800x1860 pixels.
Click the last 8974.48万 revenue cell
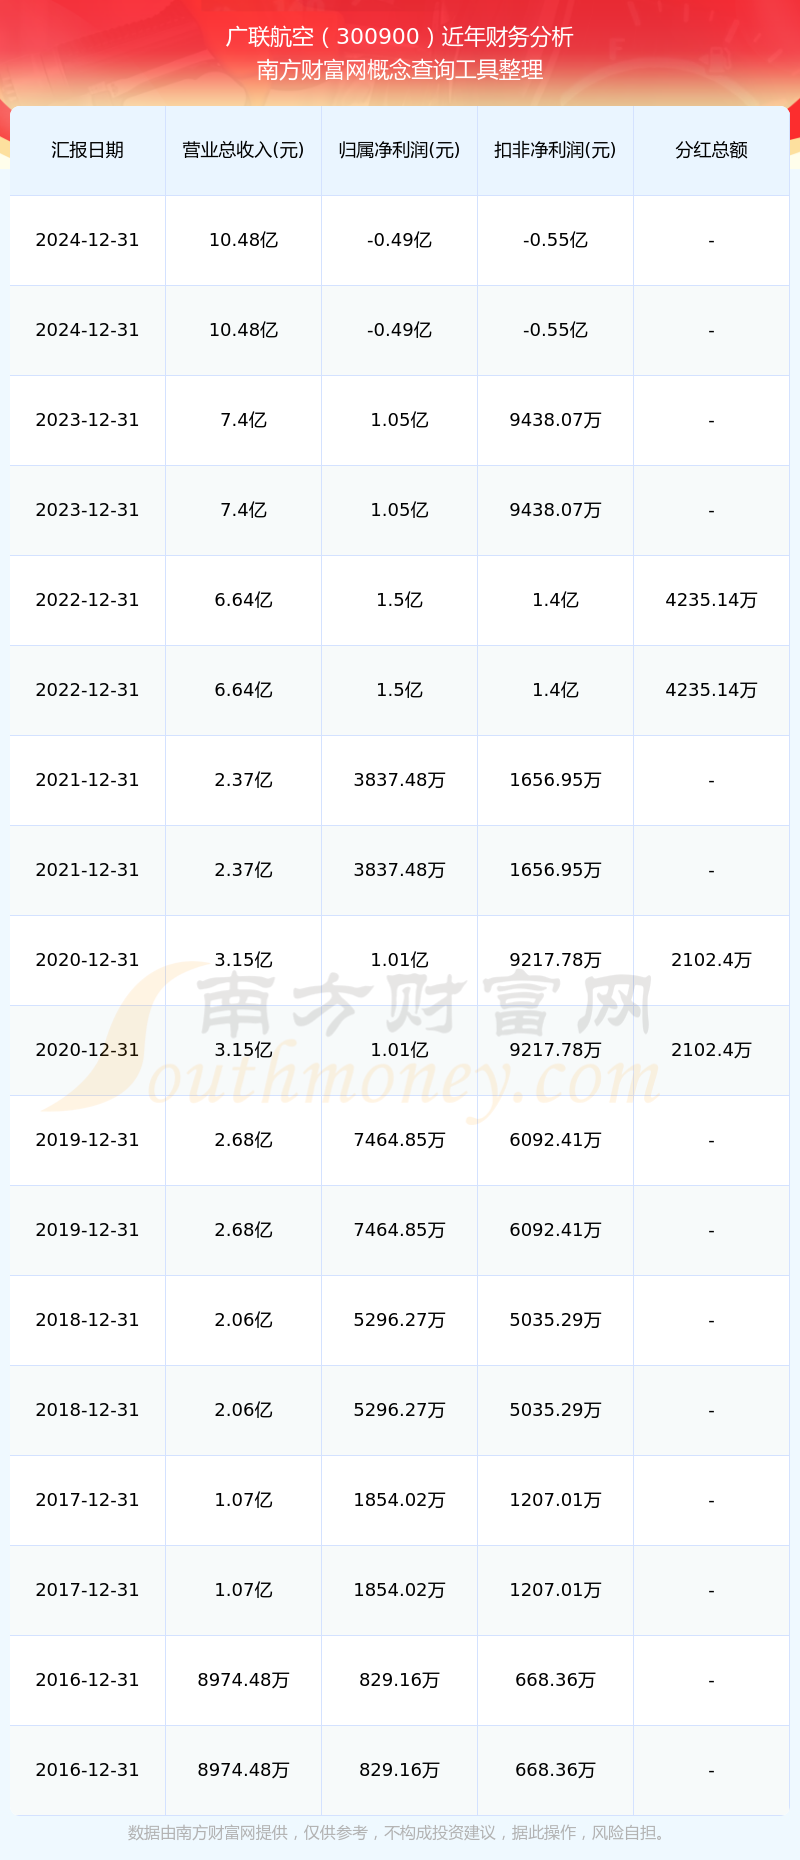(243, 1770)
